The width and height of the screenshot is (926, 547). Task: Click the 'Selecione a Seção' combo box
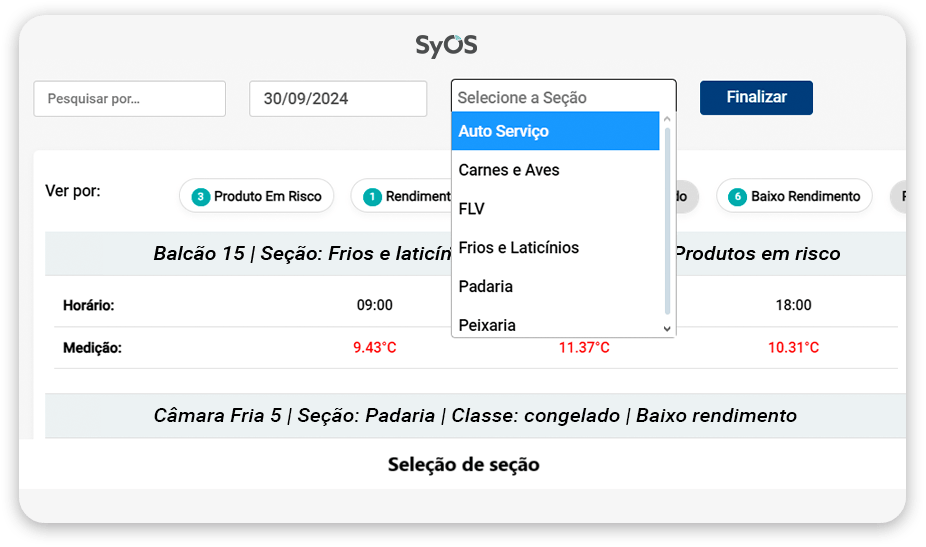click(x=563, y=97)
